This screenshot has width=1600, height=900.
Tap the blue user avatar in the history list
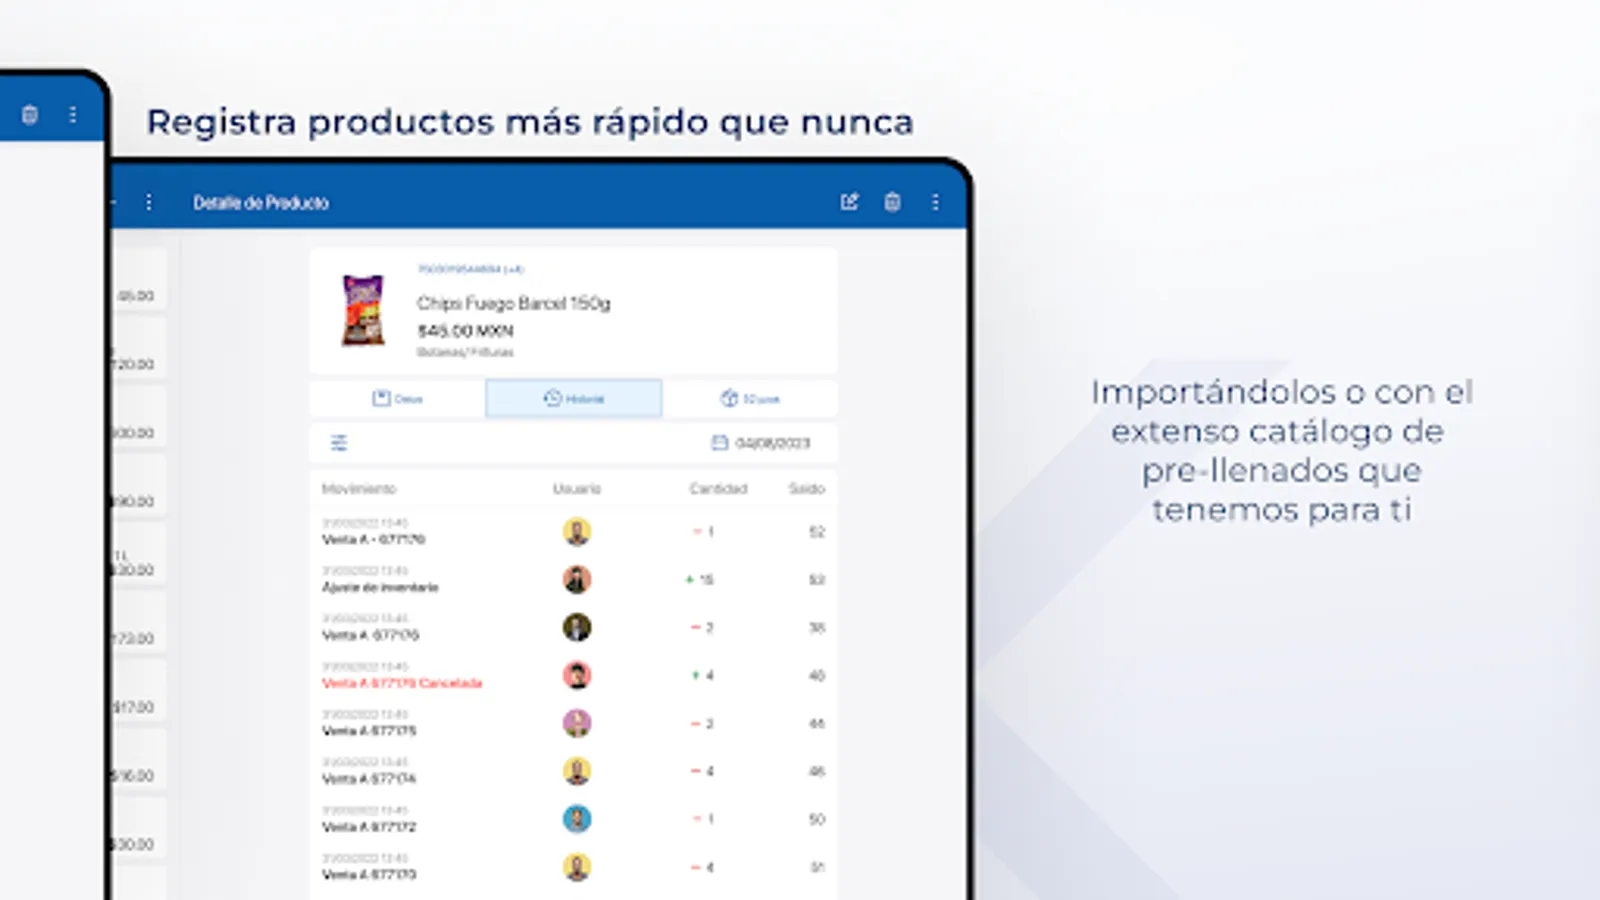(577, 820)
